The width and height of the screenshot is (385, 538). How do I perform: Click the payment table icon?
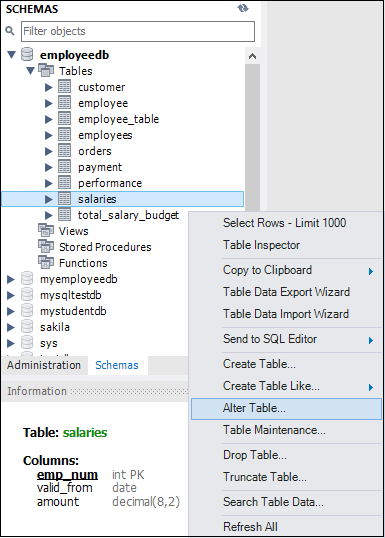[x=65, y=167]
